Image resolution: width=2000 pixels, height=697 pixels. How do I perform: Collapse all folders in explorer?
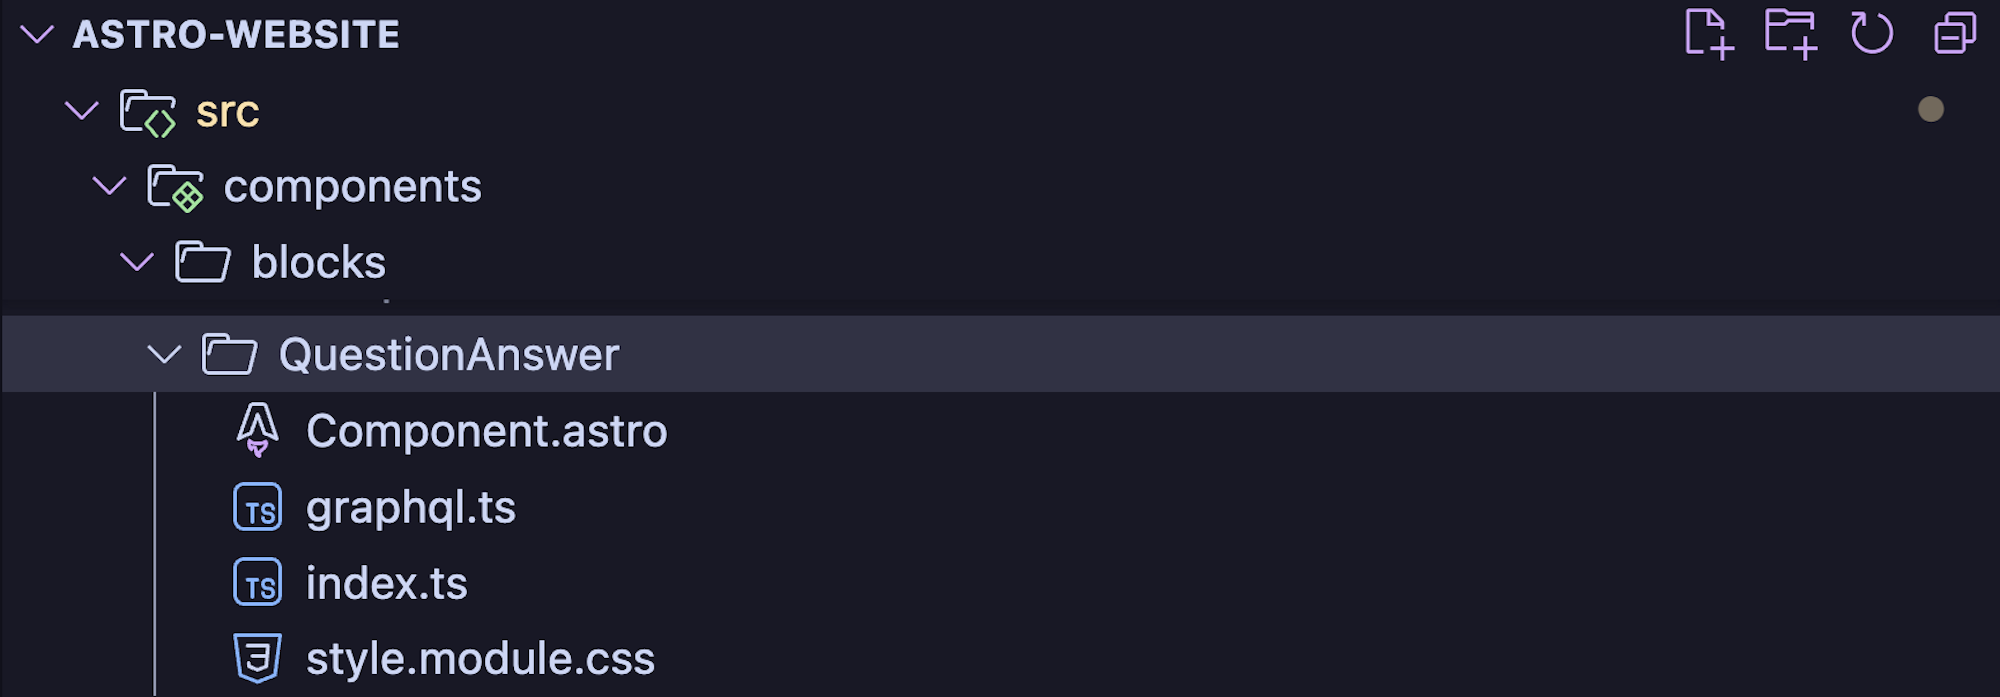[x=1955, y=34]
